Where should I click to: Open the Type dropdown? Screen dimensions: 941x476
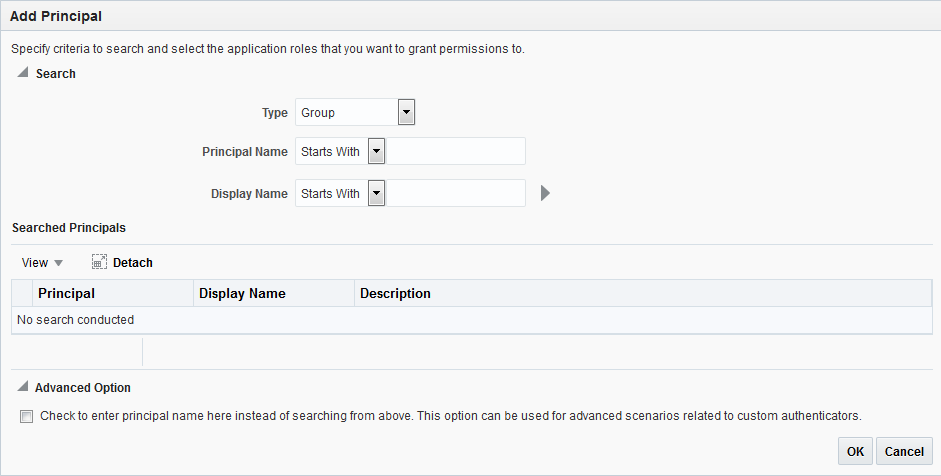pyautogui.click(x=406, y=113)
